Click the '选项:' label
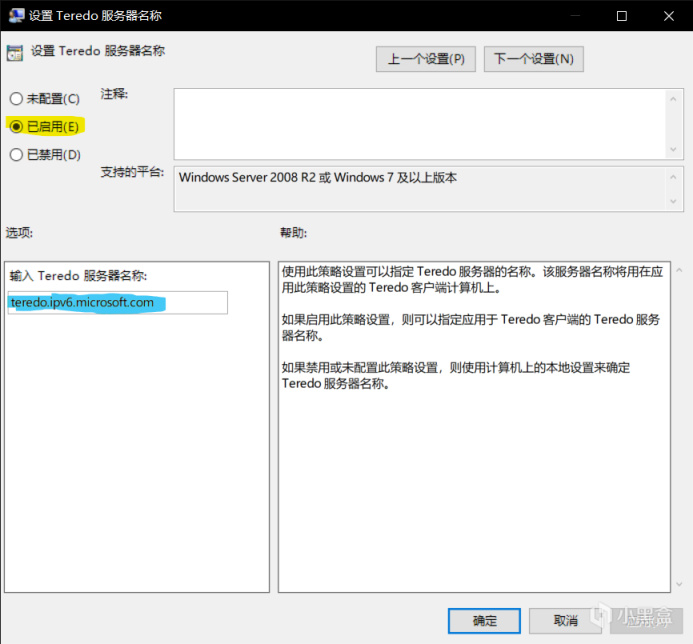693x644 pixels. click(x=19, y=232)
